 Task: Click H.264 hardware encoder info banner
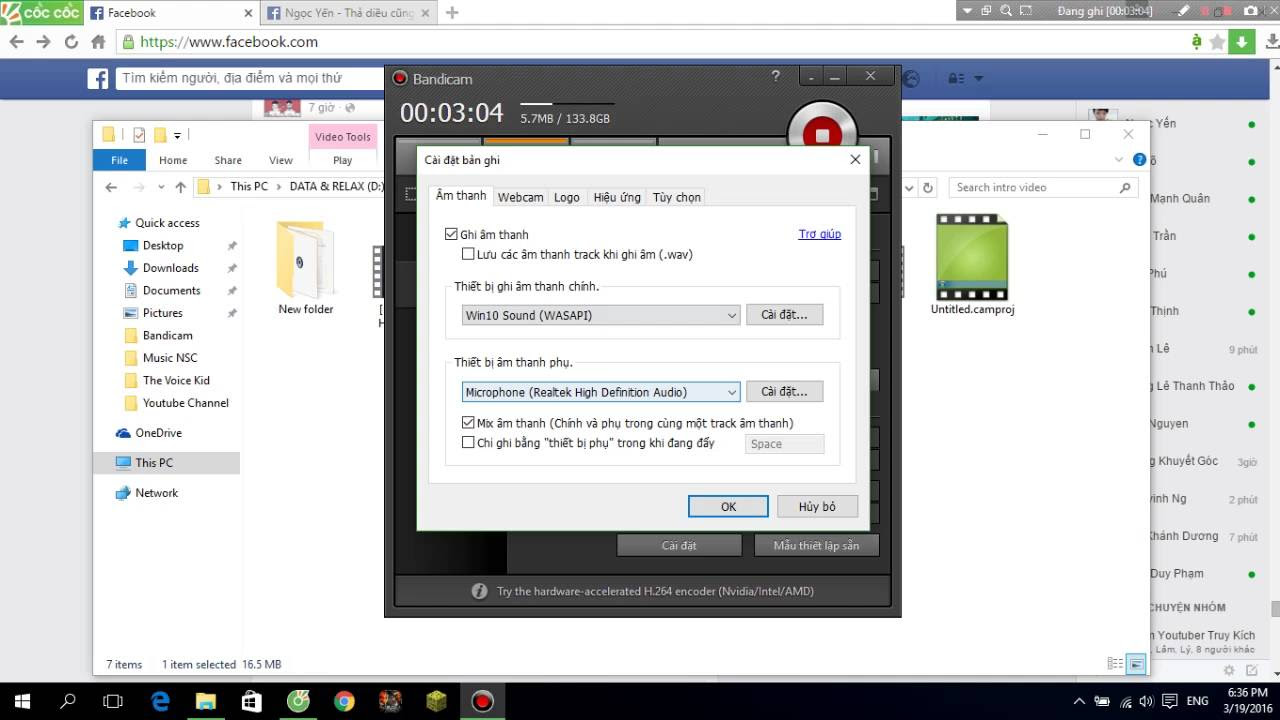click(x=642, y=591)
